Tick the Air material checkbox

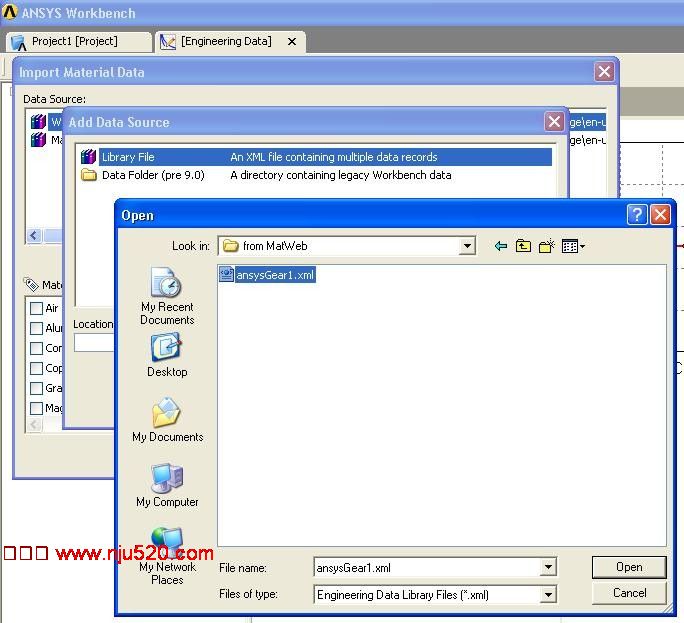[x=36, y=308]
